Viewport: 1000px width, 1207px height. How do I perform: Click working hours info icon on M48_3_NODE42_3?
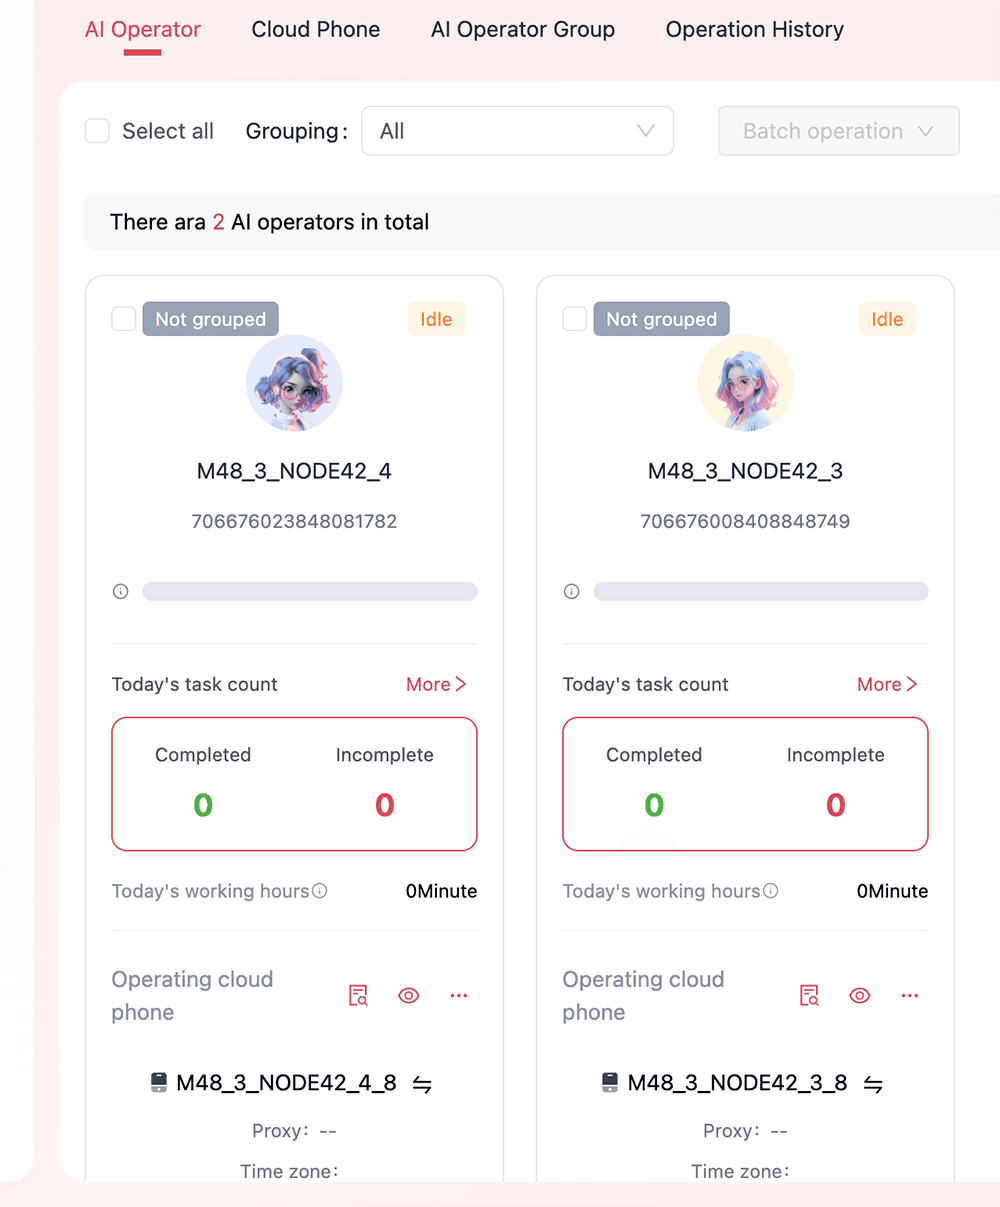(771, 891)
